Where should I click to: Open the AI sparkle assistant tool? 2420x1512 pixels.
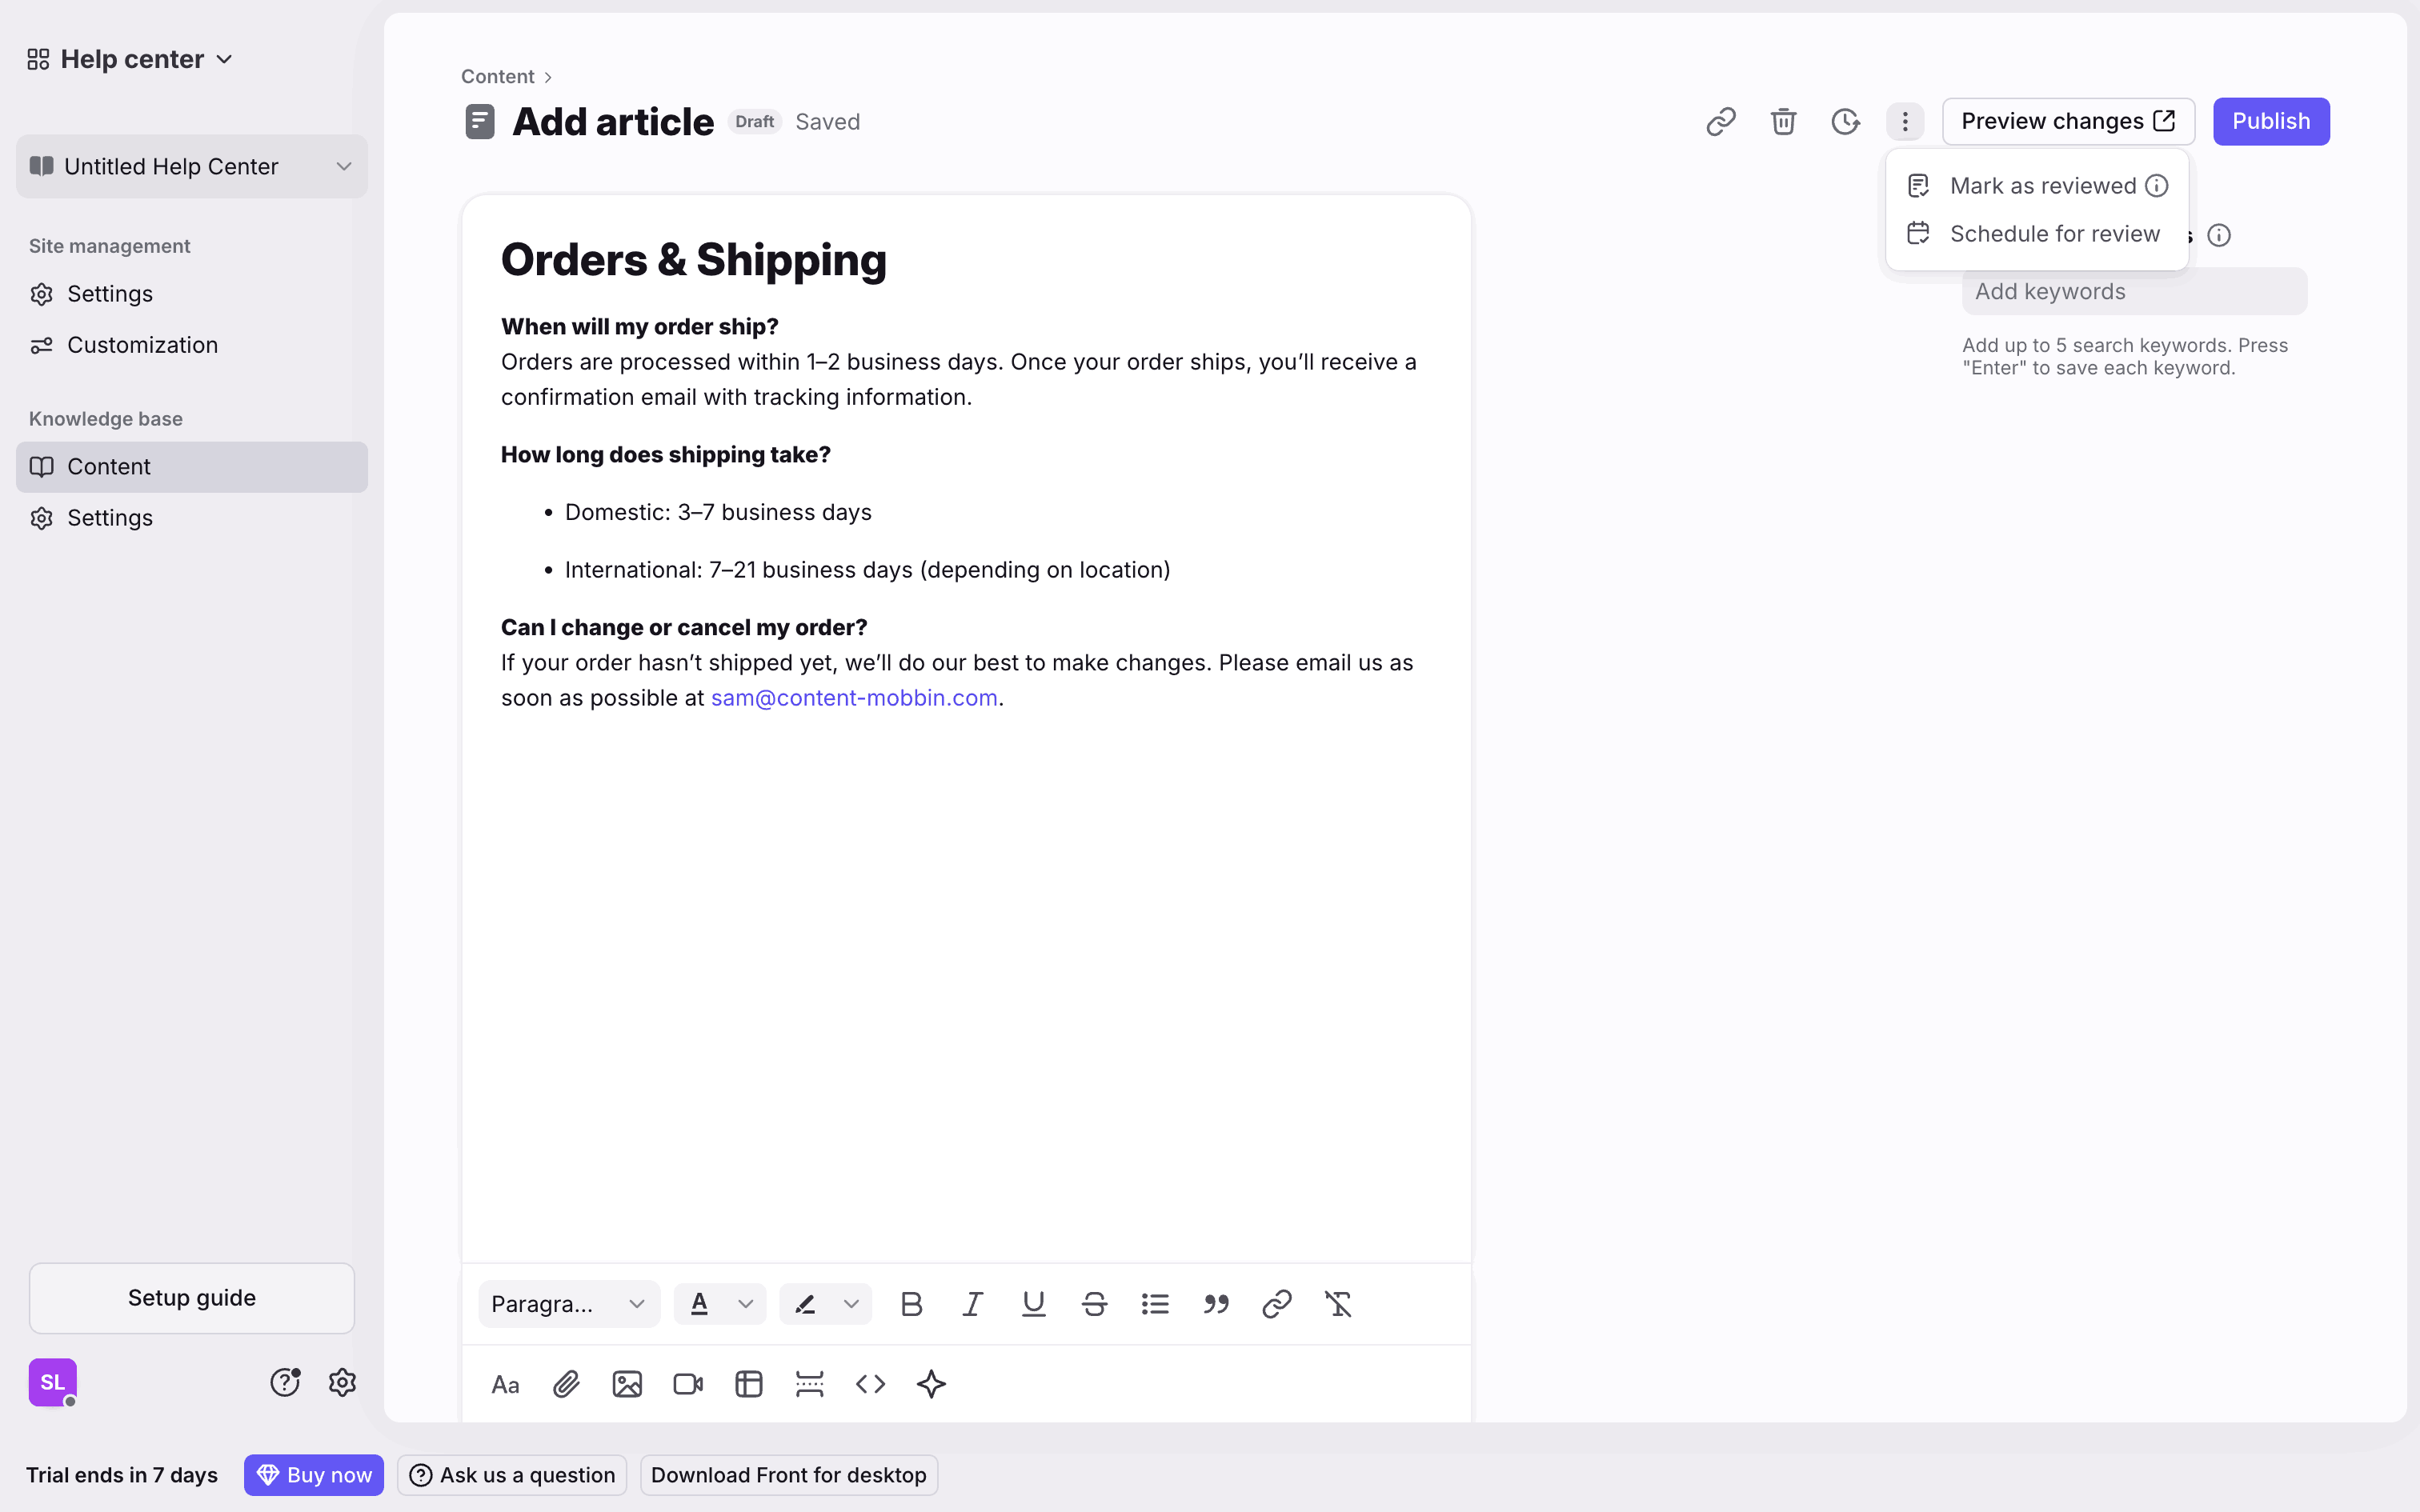931,1384
